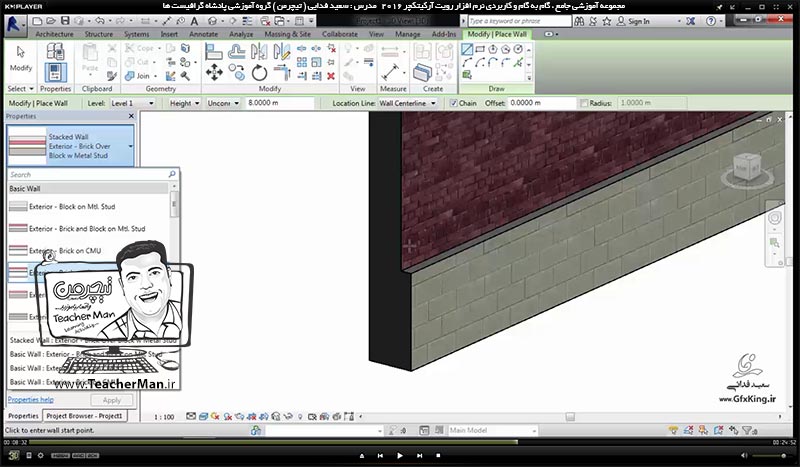800x467 pixels.
Task: Click the keyword search box in info center
Action: tap(519, 21)
